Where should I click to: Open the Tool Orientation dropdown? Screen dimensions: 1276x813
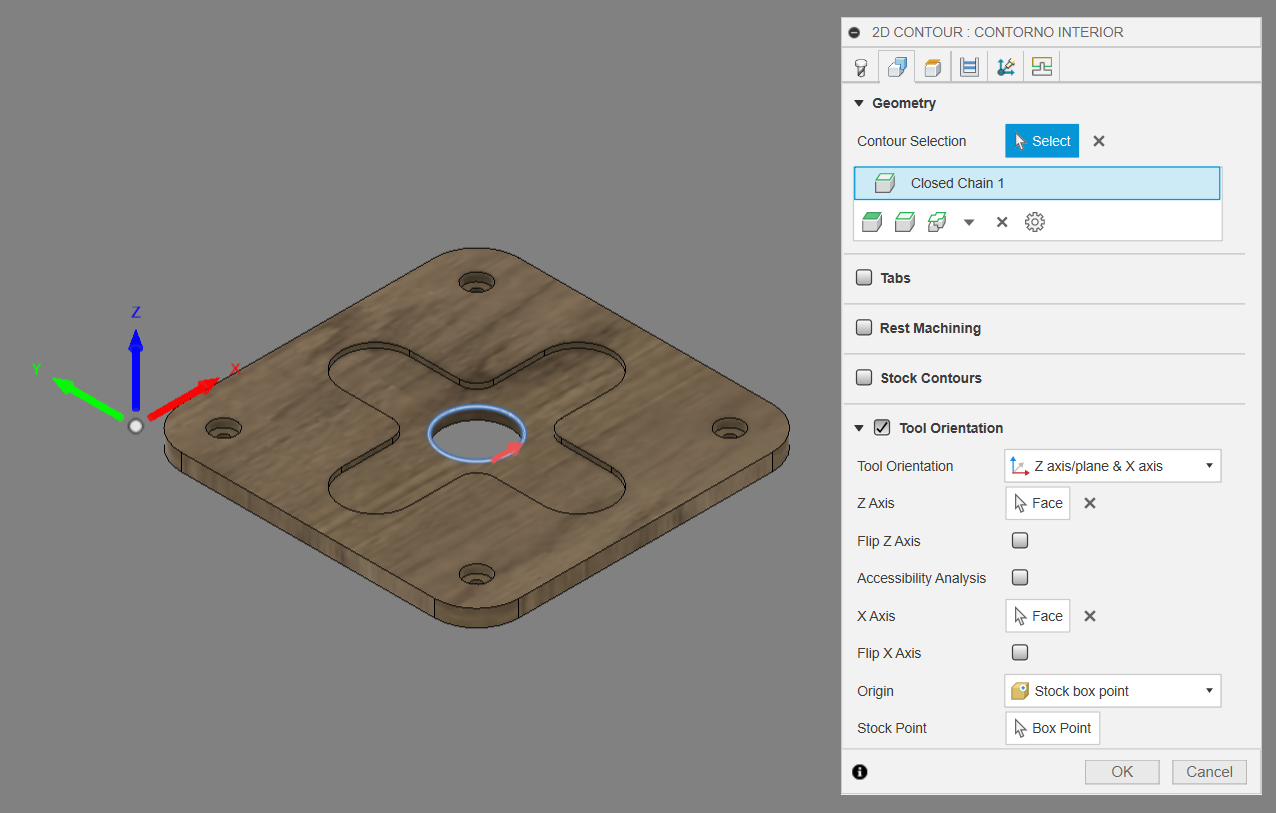click(x=1112, y=466)
